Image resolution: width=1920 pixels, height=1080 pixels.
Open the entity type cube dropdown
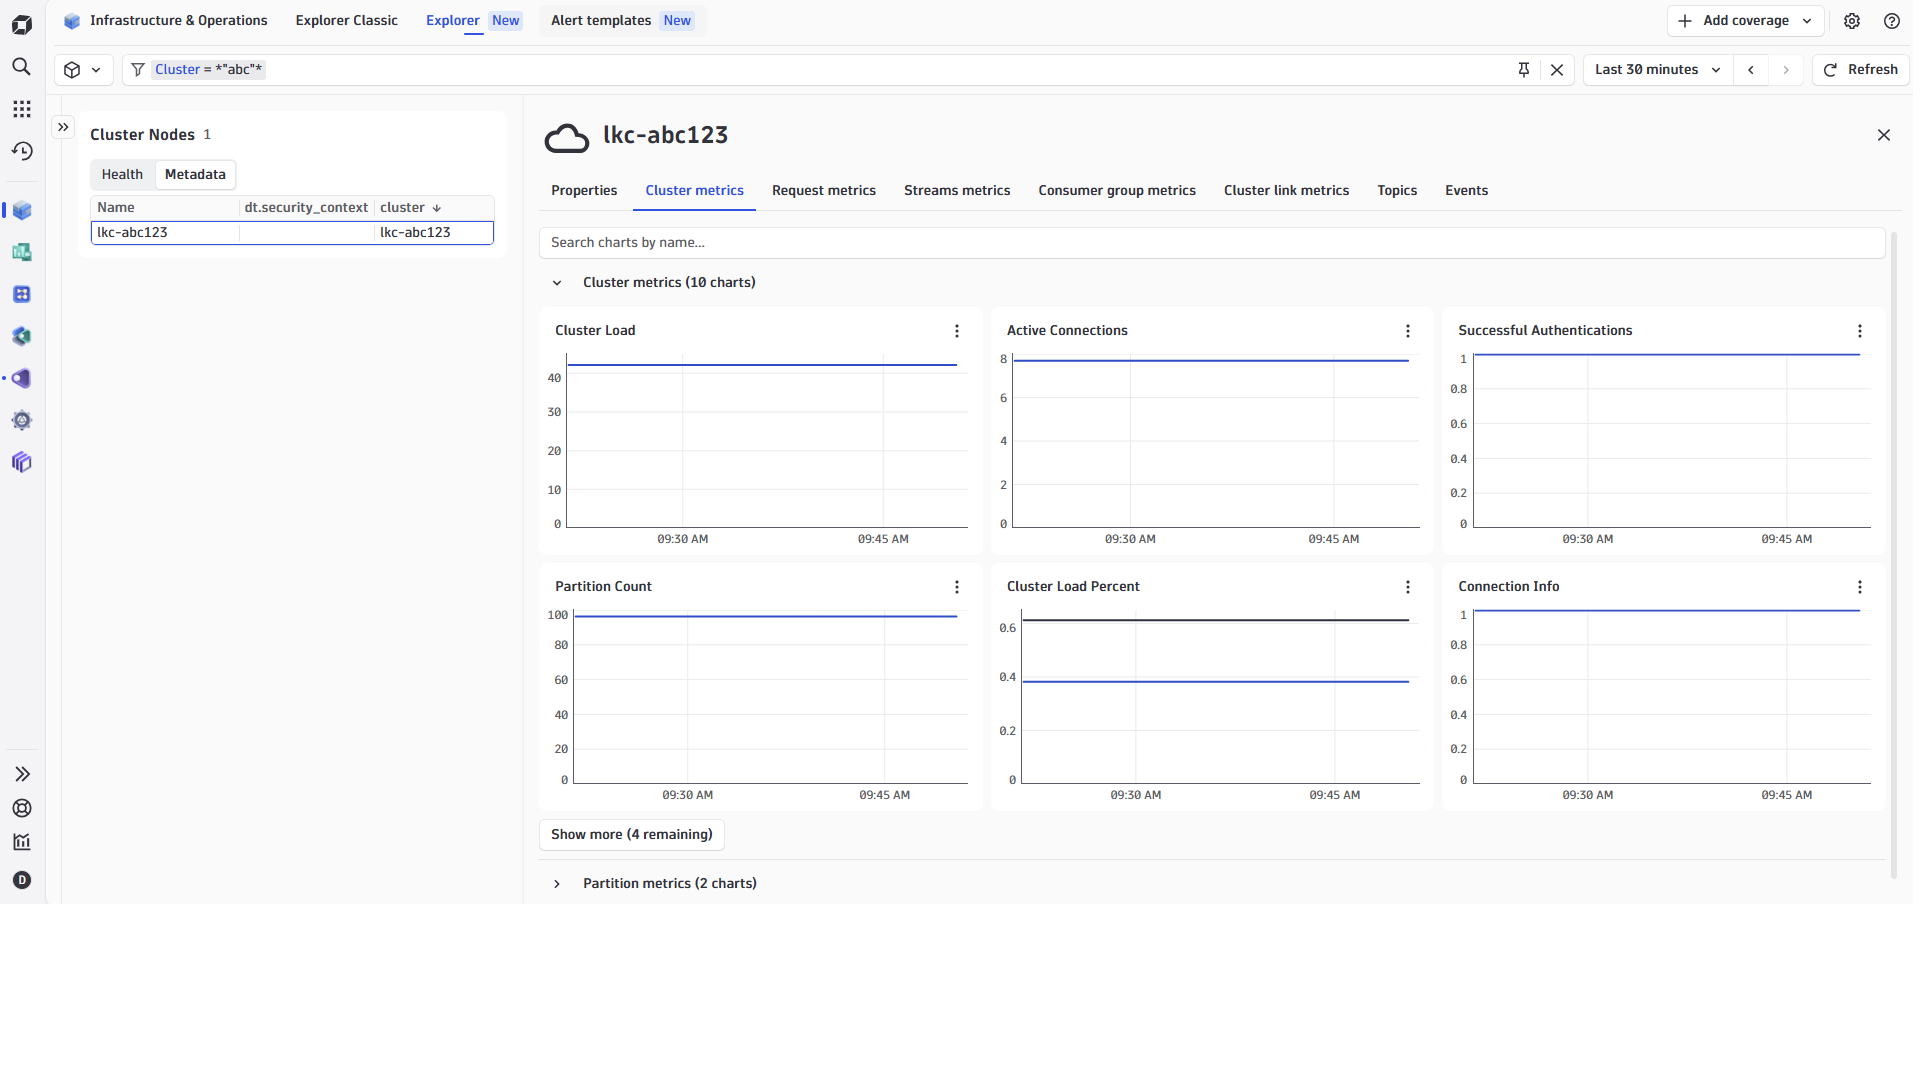coord(83,70)
